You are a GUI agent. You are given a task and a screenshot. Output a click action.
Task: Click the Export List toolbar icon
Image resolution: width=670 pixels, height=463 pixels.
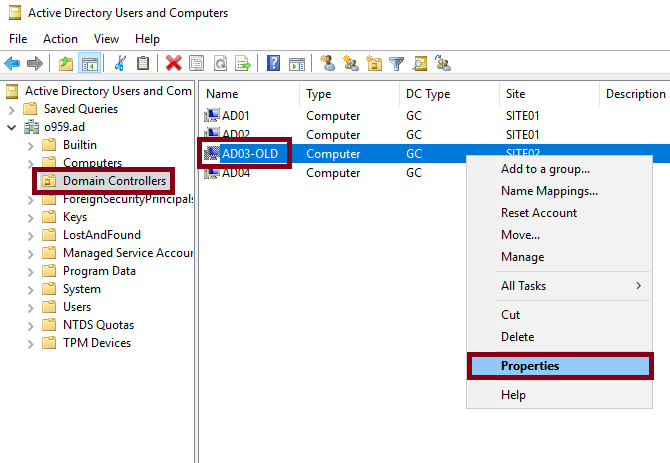point(243,64)
